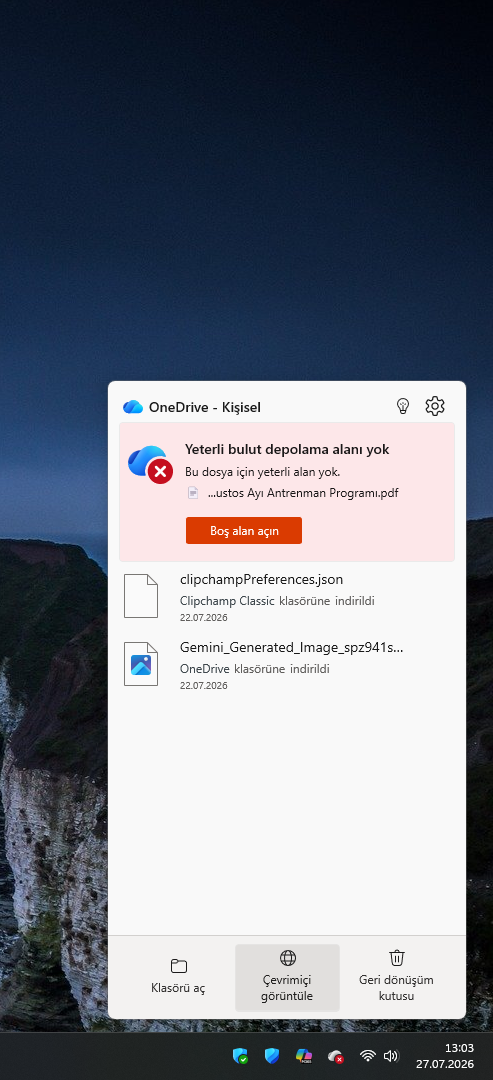Open Windows Security tray icon with green check
The height and width of the screenshot is (1080, 493).
pyautogui.click(x=240, y=1056)
